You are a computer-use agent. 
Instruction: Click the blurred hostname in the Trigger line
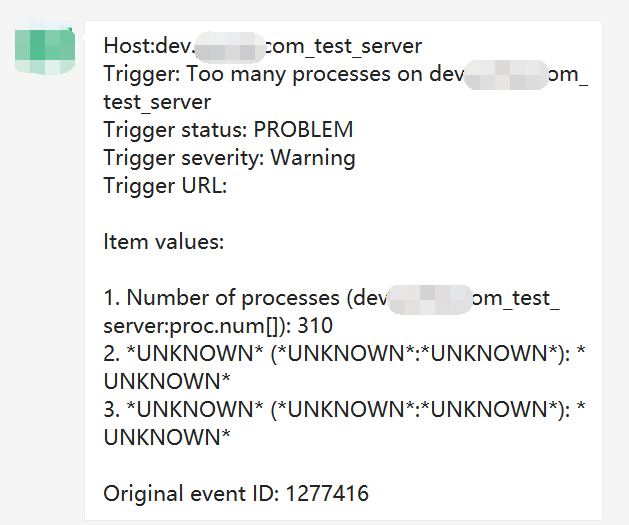point(507,74)
